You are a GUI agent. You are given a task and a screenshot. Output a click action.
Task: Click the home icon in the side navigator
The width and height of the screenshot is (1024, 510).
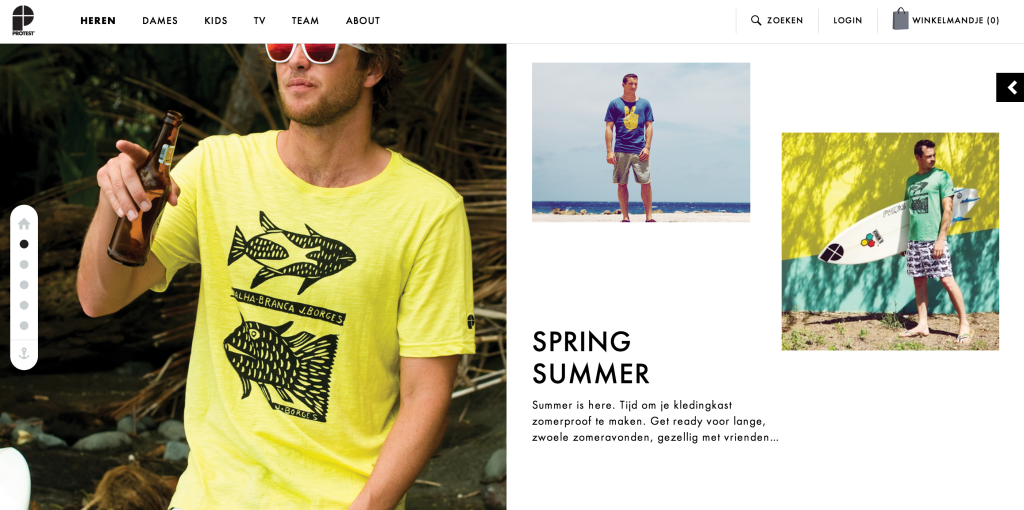(24, 224)
